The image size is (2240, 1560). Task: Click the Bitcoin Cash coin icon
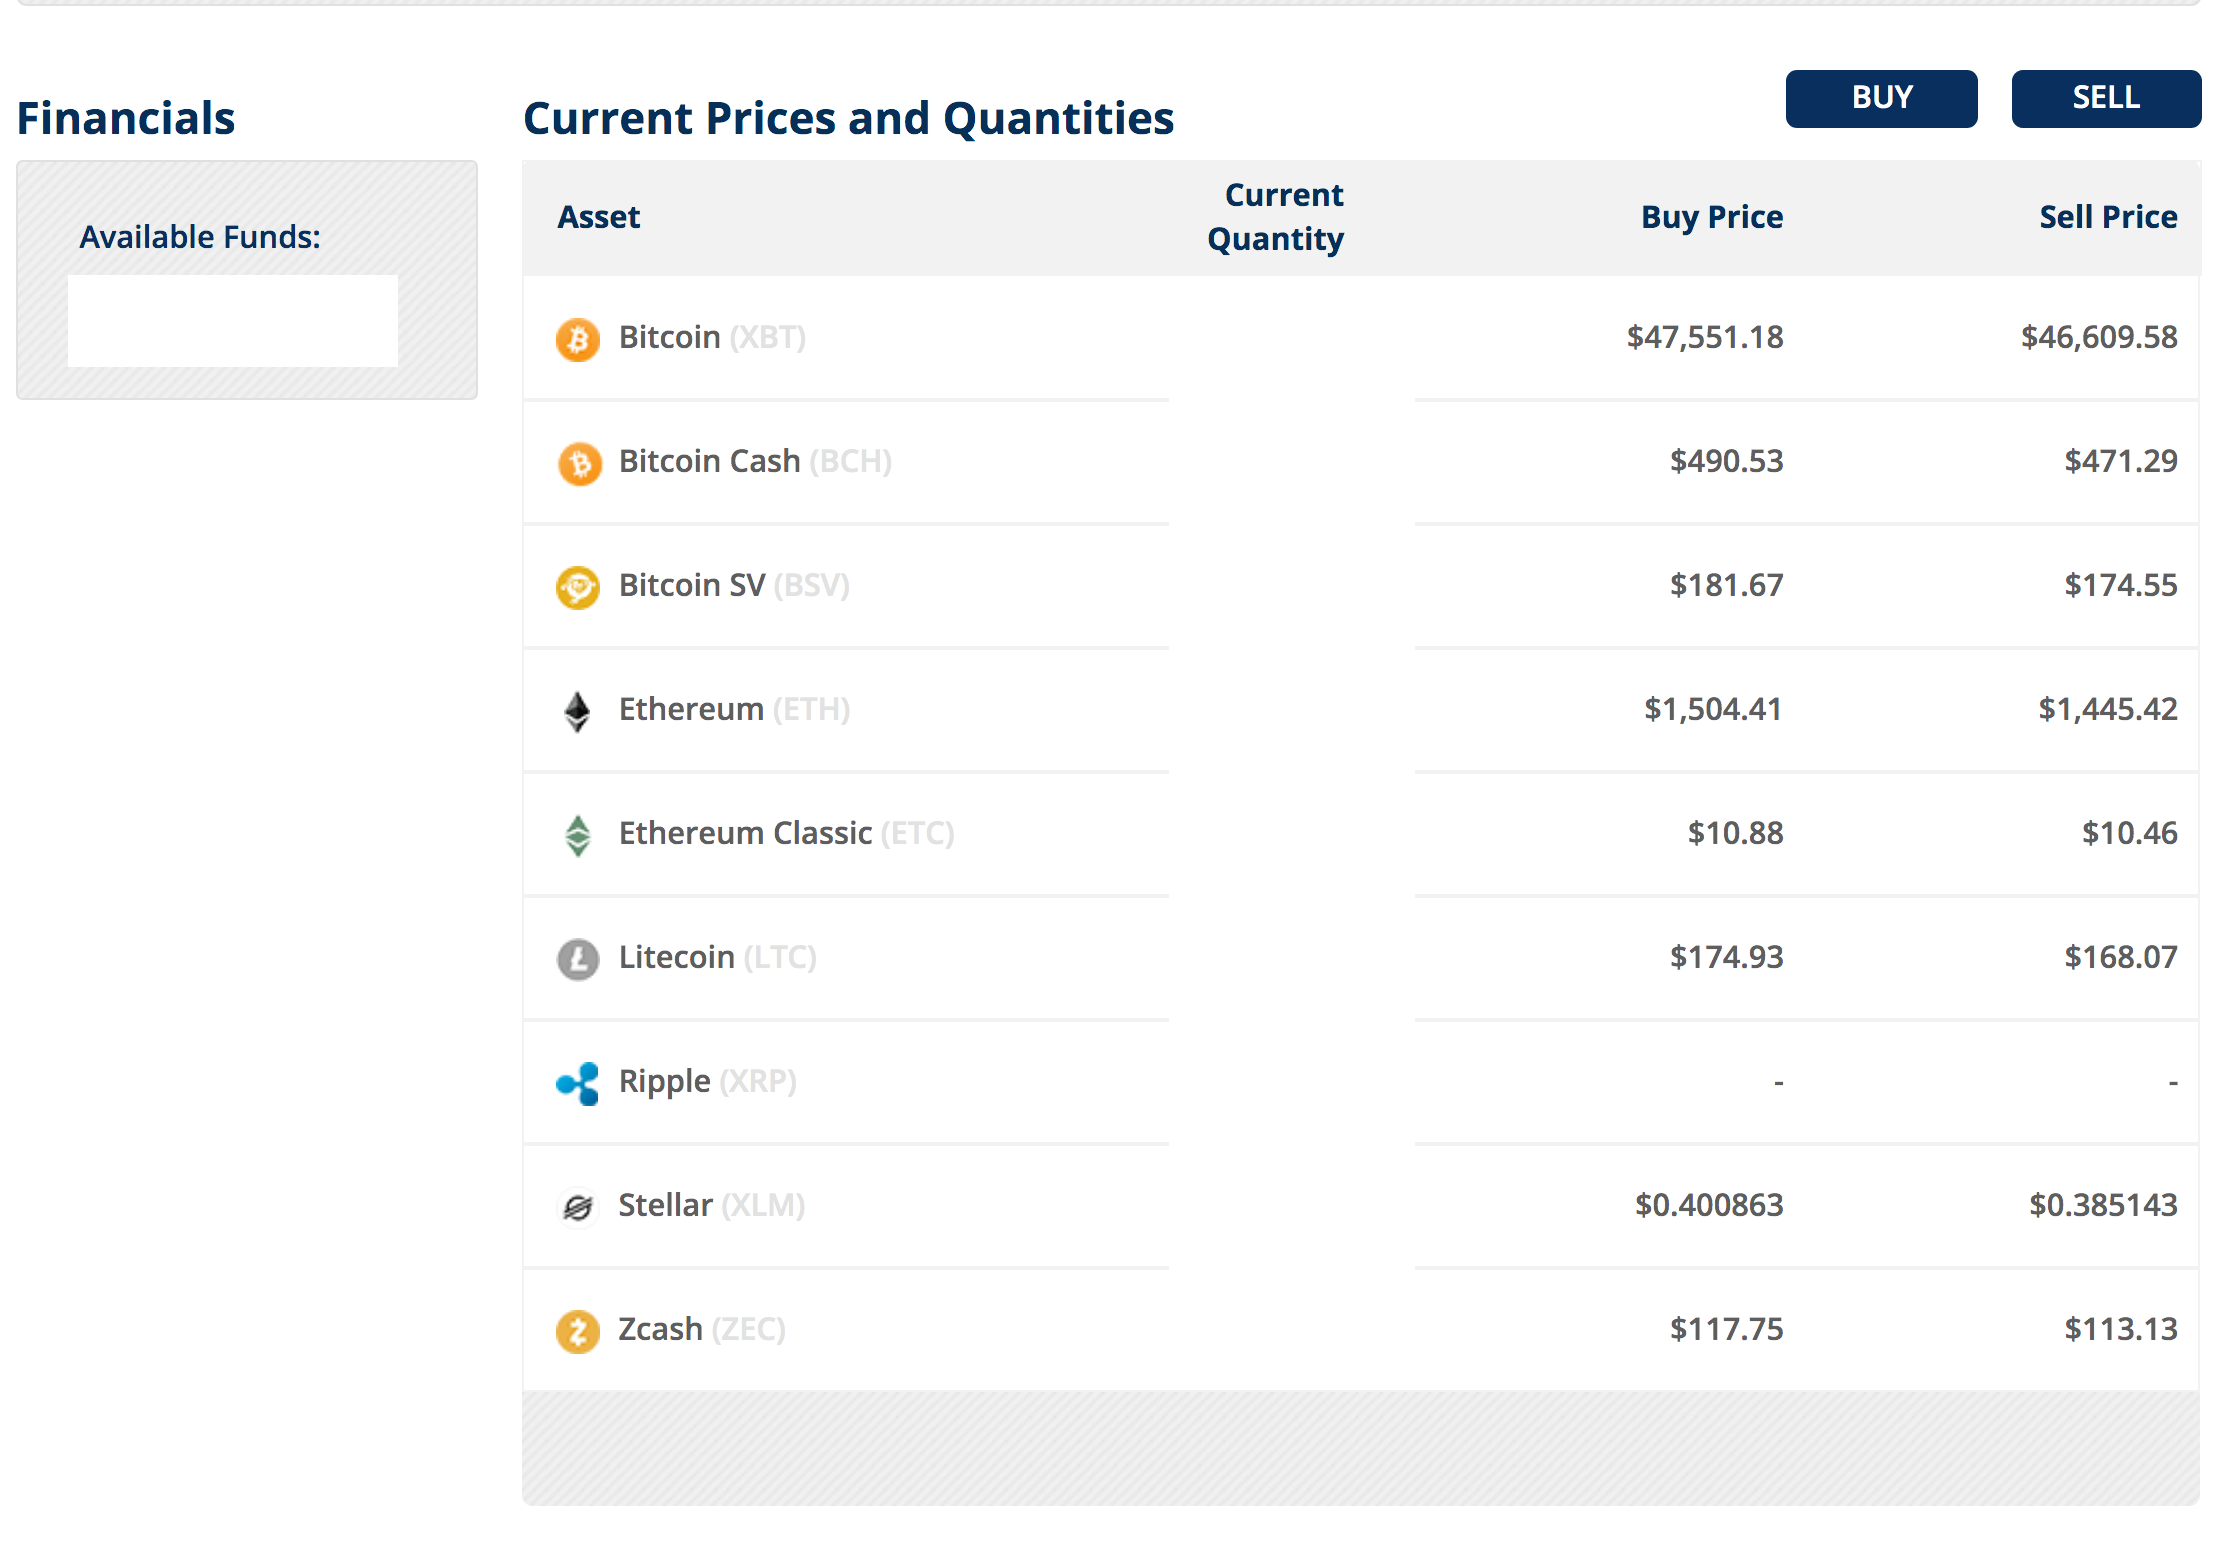coord(579,463)
